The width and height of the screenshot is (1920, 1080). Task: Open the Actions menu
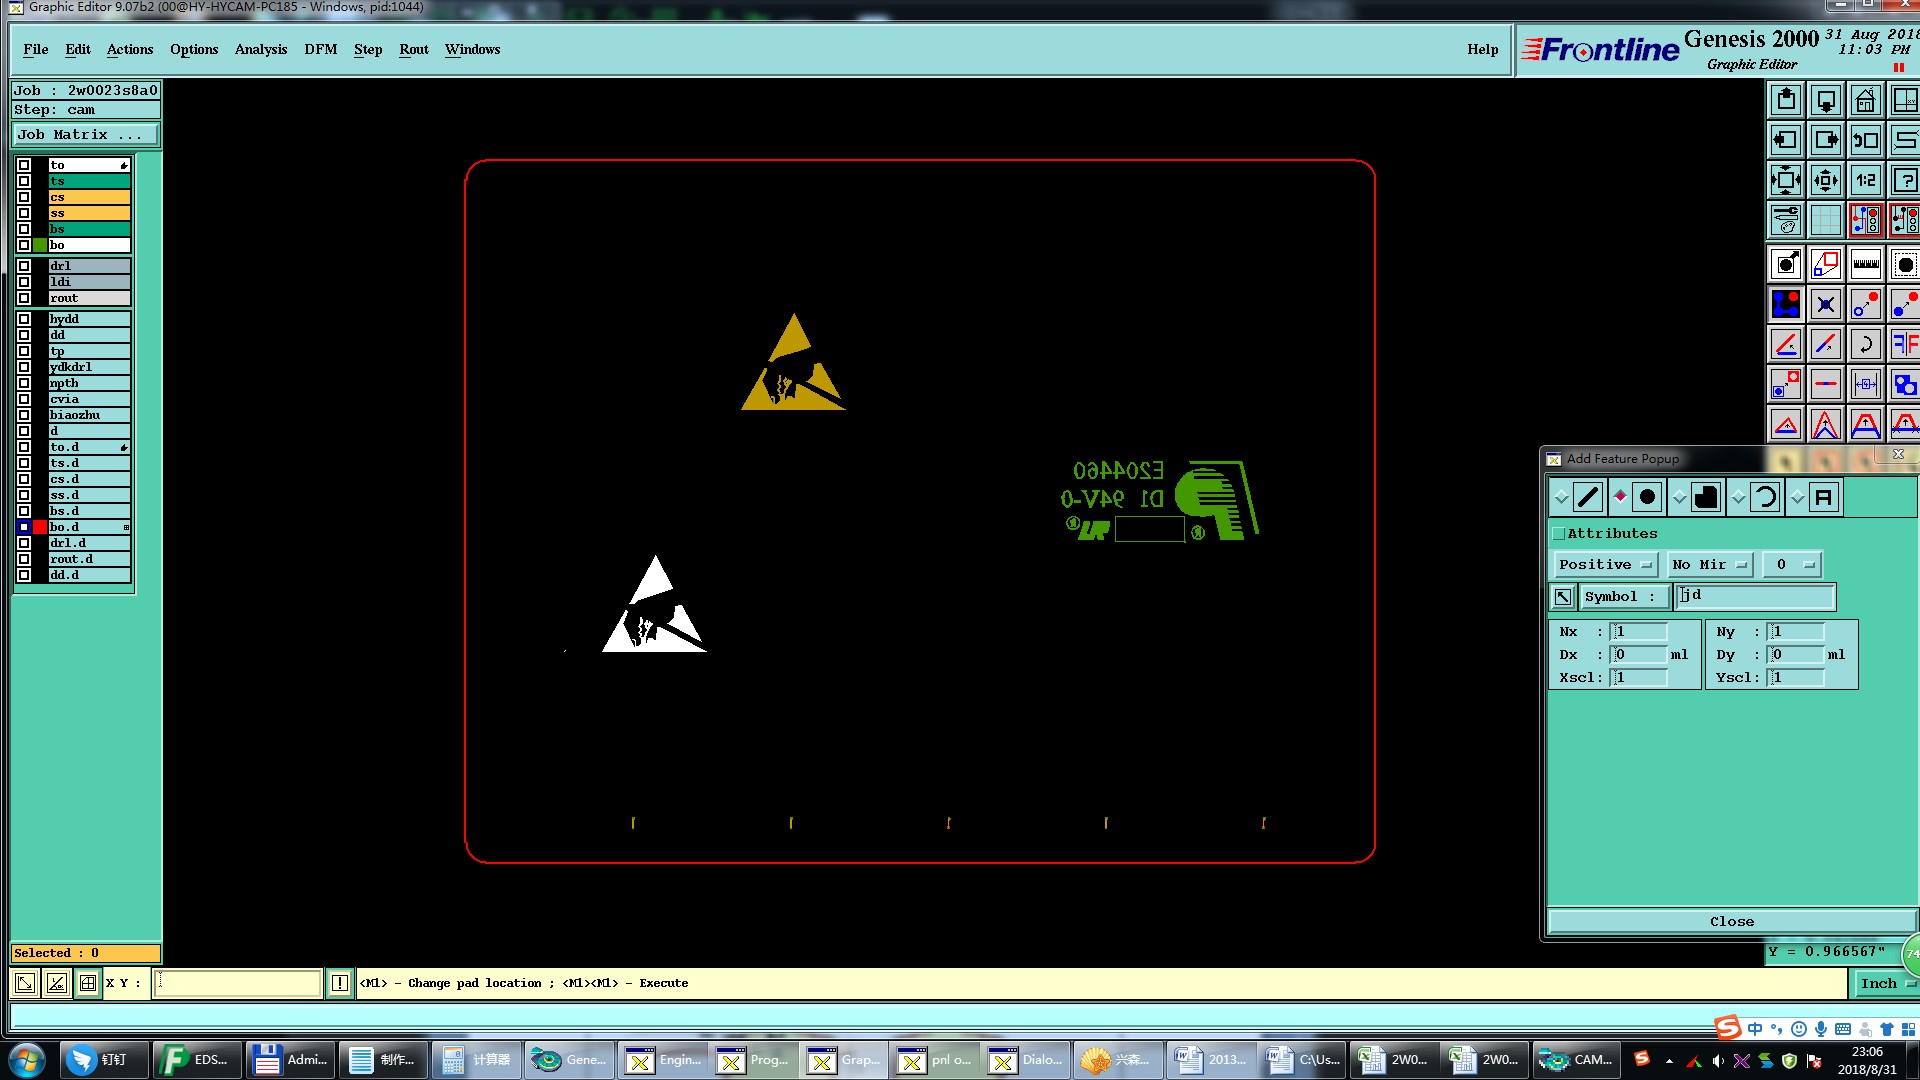[130, 49]
